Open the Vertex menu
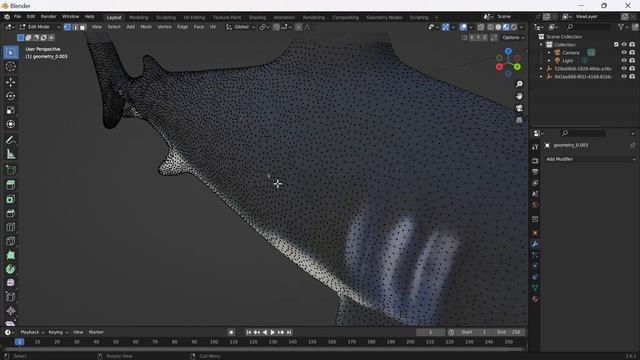 tap(164, 27)
